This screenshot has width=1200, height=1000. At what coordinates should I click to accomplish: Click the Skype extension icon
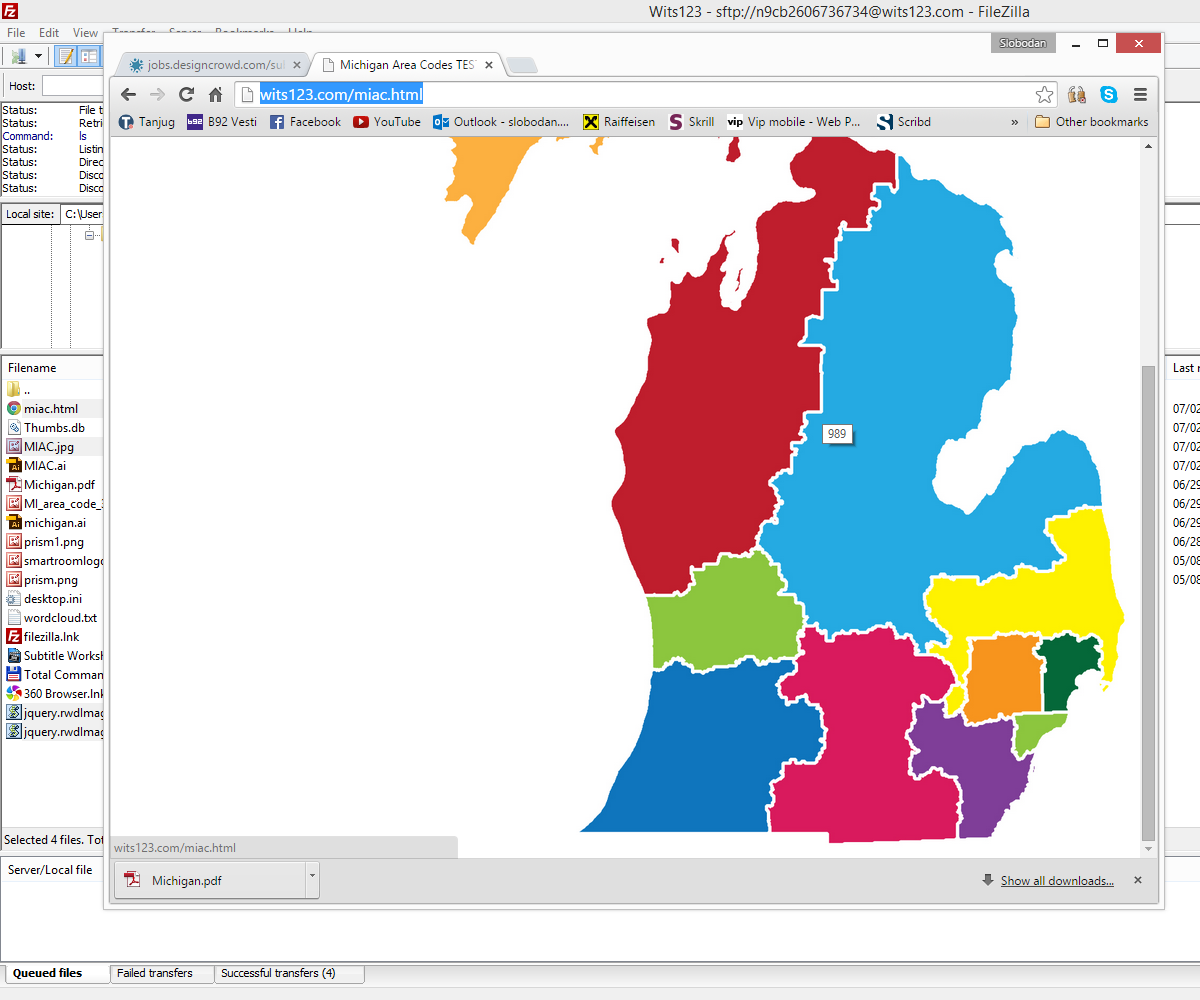pos(1108,95)
